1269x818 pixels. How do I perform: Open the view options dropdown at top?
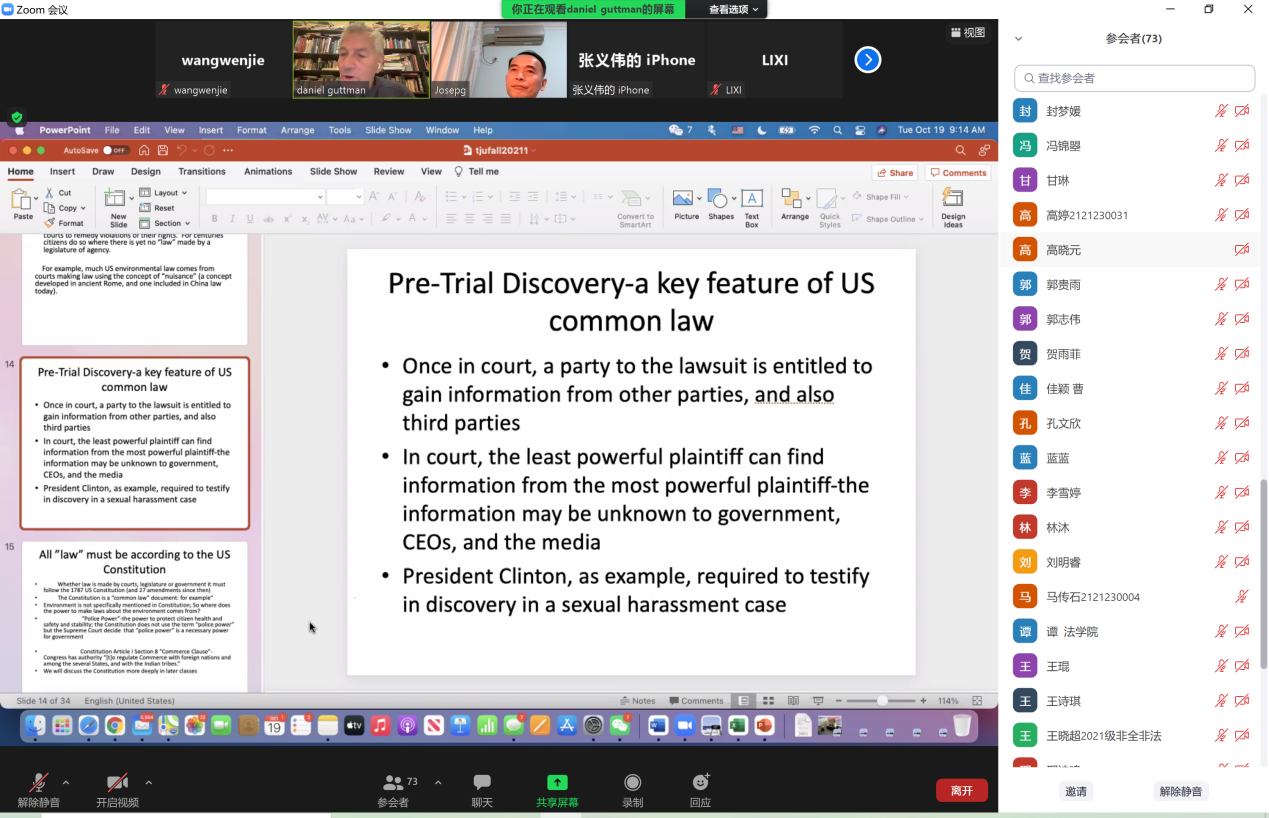[x=733, y=9]
